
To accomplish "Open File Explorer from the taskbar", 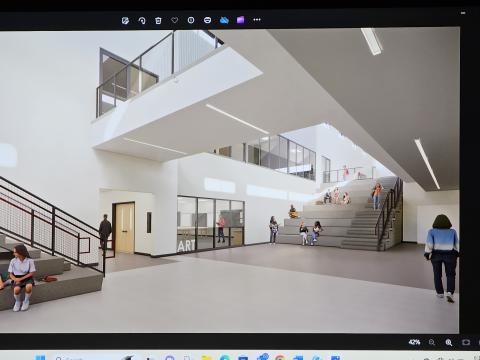I will pyautogui.click(x=207, y=358).
